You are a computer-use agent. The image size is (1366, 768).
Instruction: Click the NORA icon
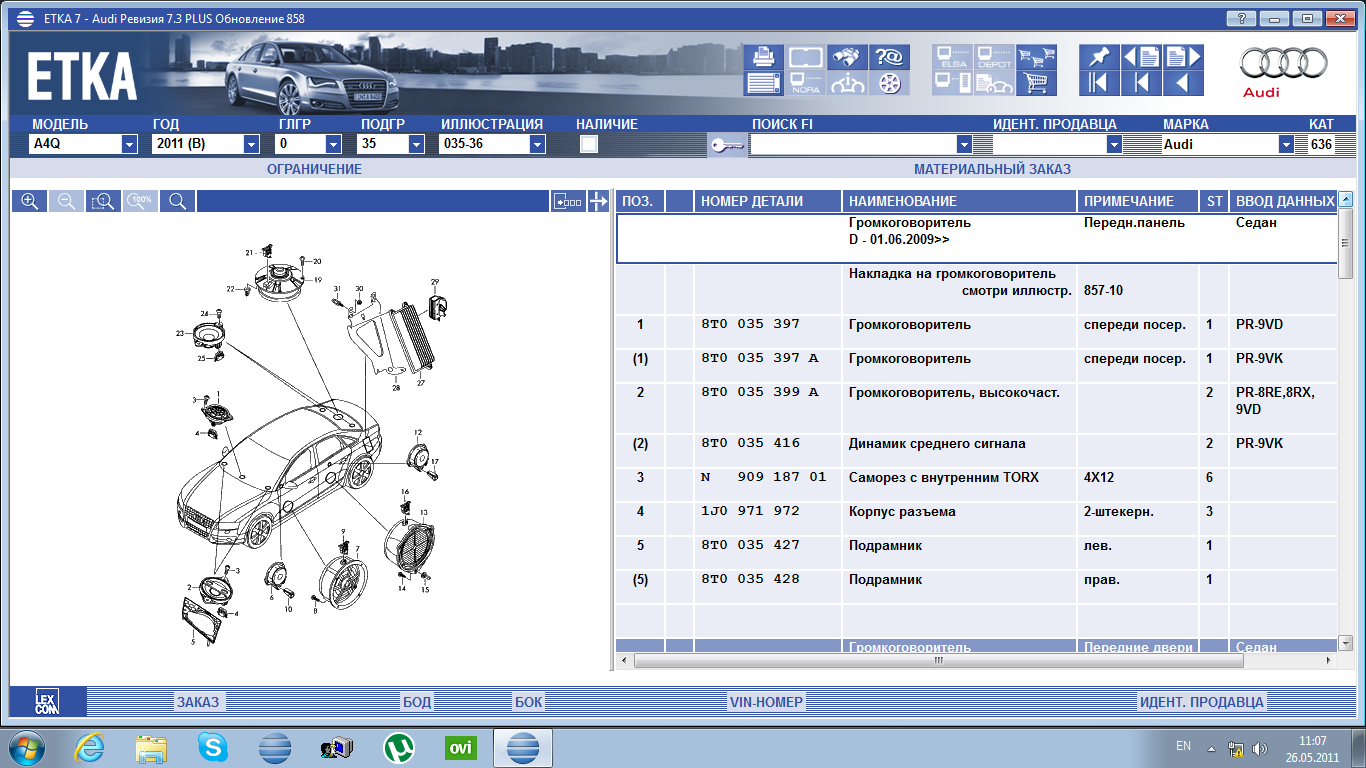806,83
